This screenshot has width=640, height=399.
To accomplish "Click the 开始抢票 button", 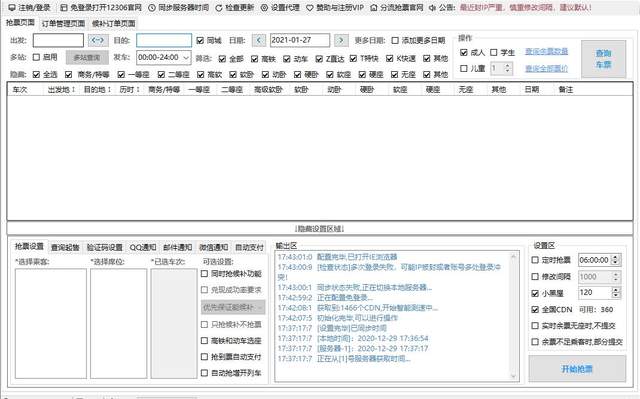I will pos(577,369).
